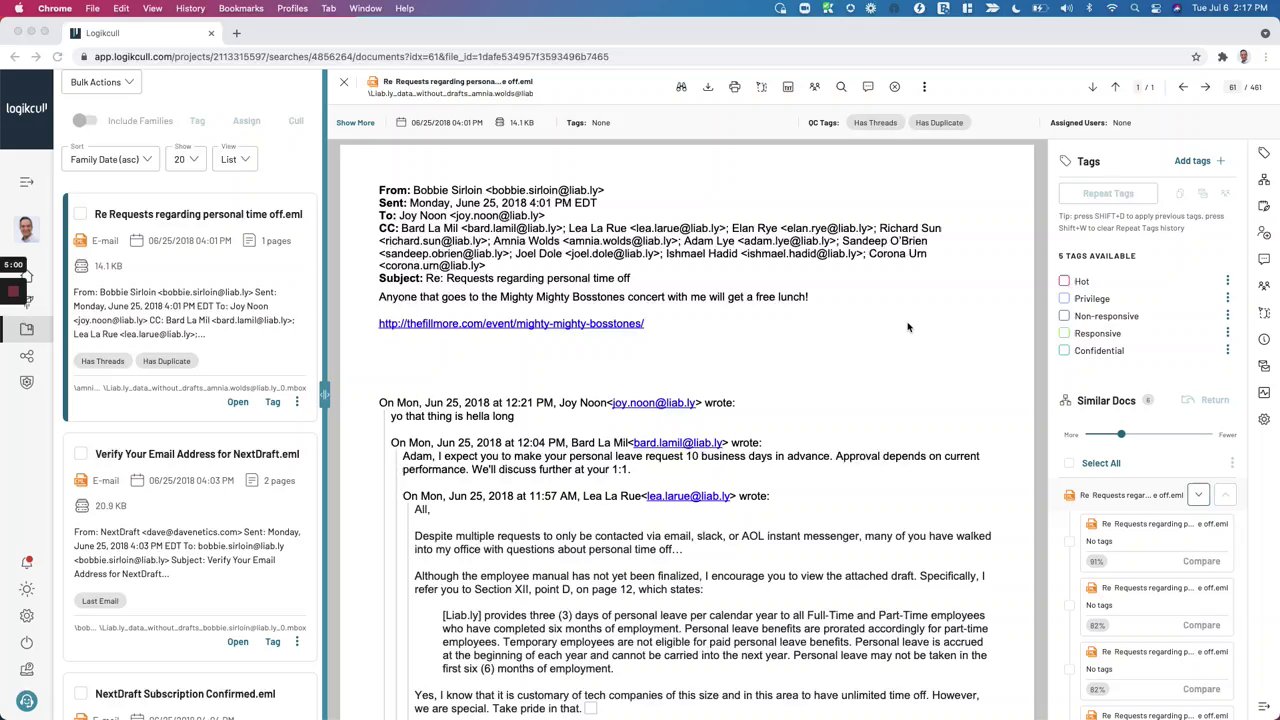This screenshot has width=1280, height=720.
Task: Open a new browser tab with plus
Action: coord(237,33)
